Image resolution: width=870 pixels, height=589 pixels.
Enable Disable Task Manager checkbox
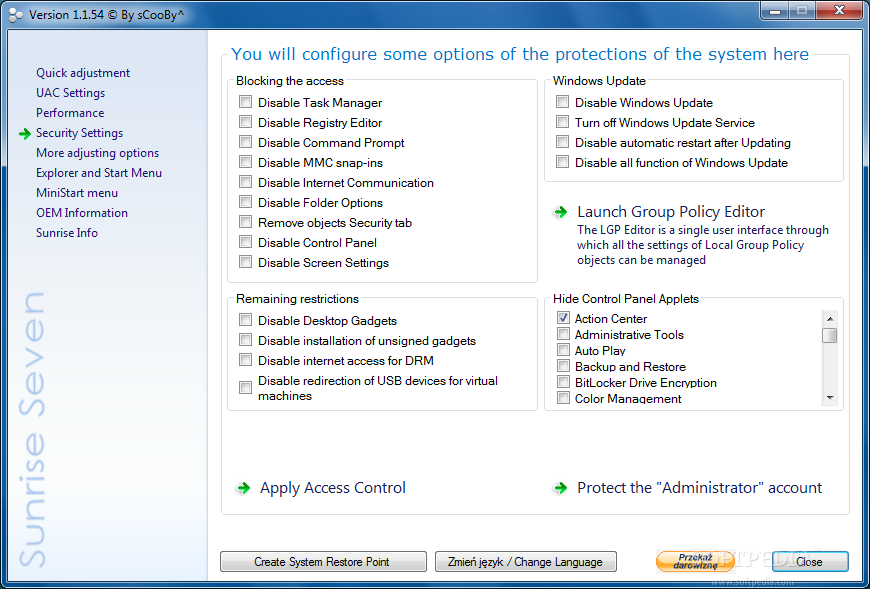click(245, 102)
